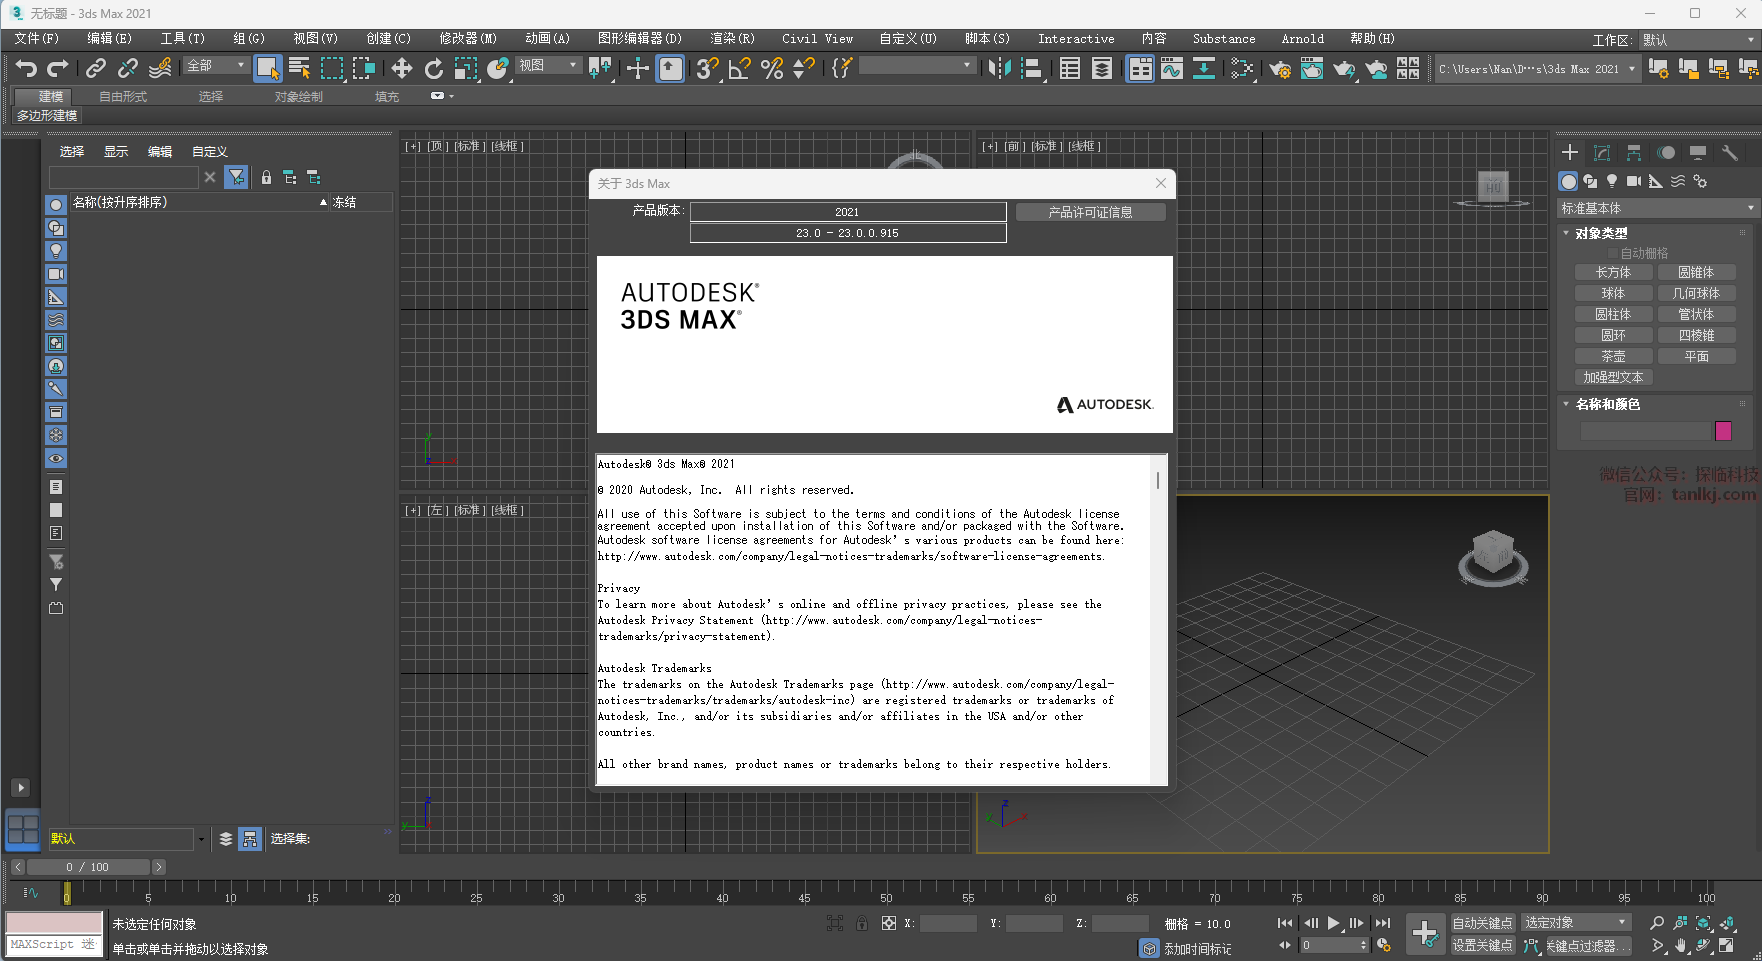Click the 产品许可证信息 button

[1090, 212]
